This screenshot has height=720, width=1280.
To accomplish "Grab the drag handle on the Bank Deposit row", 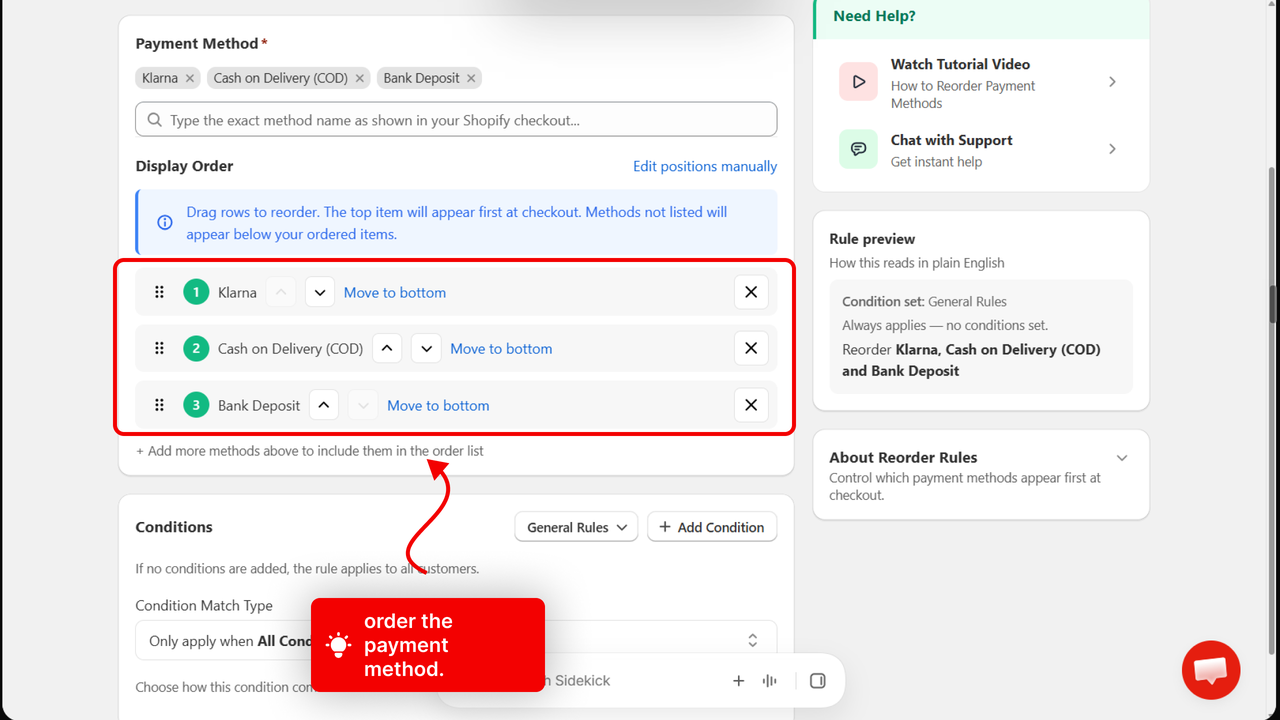I will tap(159, 405).
